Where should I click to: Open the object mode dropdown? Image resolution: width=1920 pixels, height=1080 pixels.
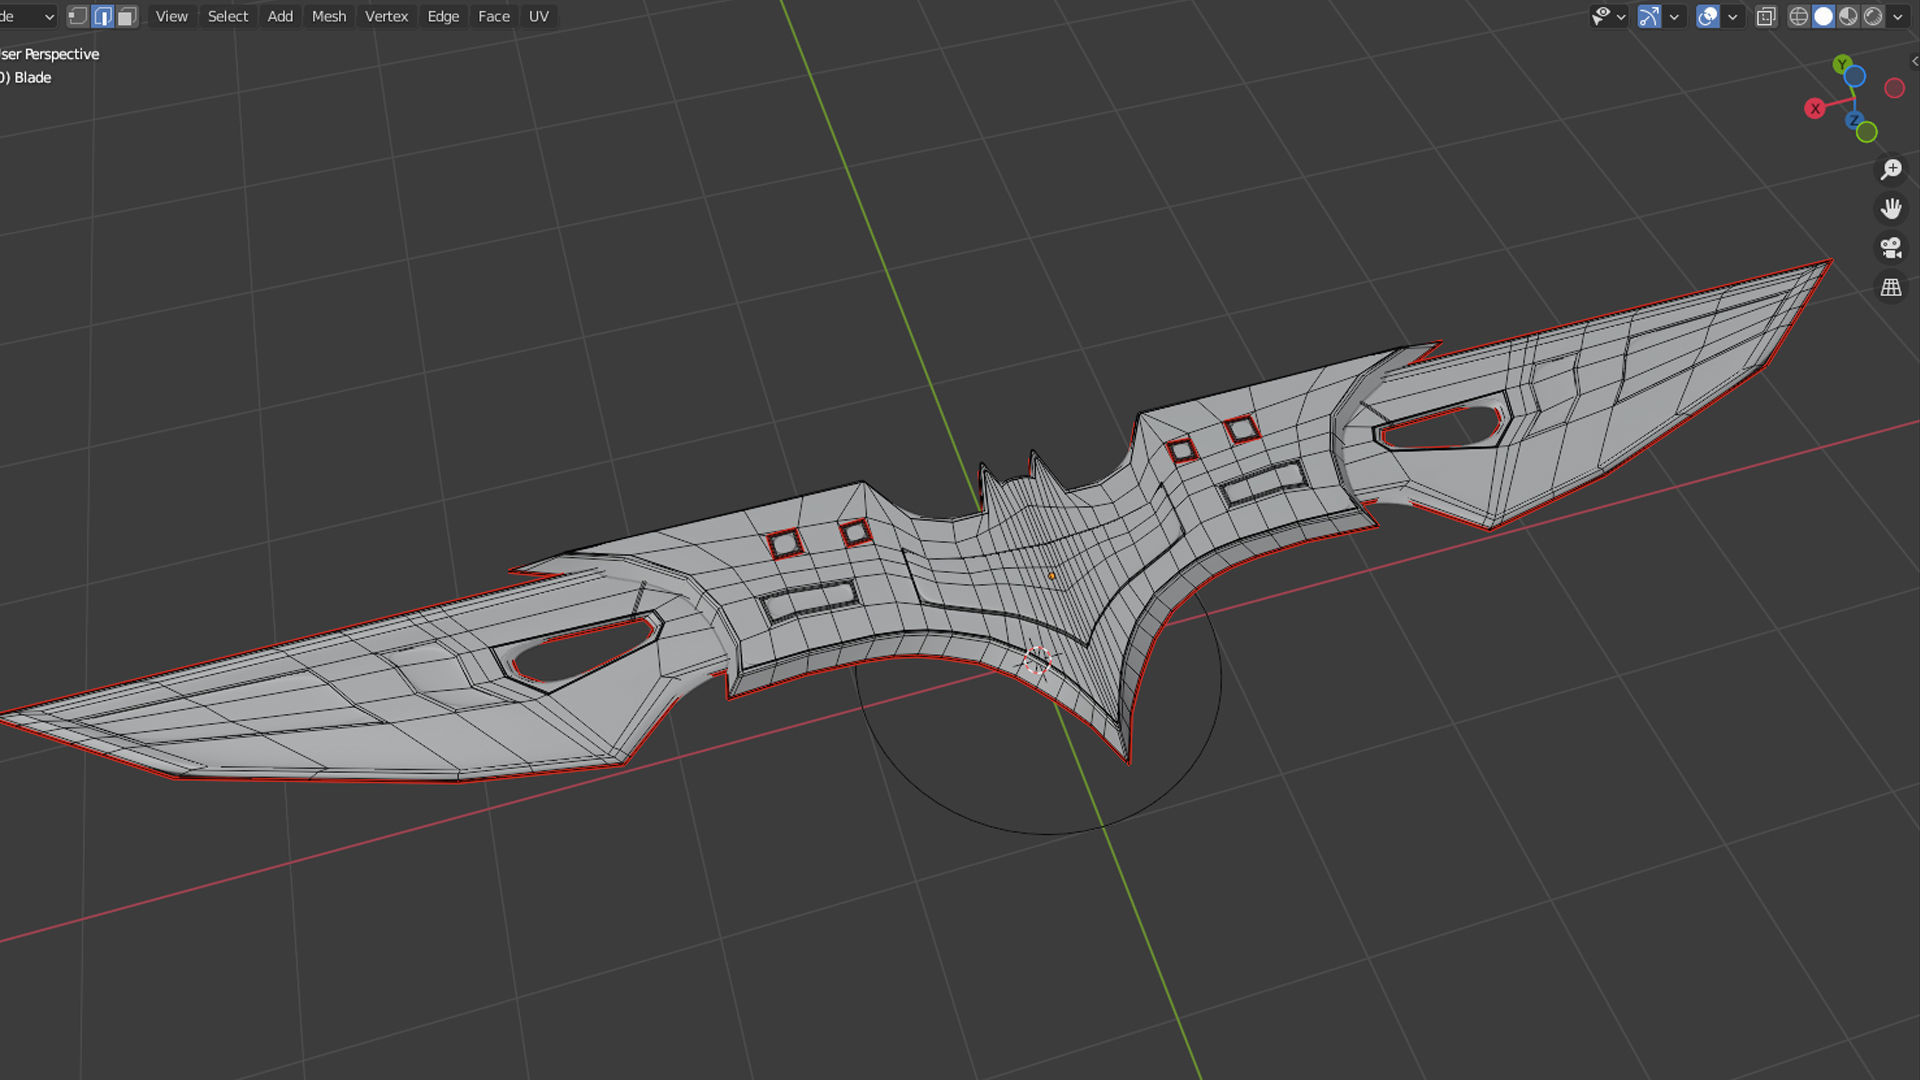(28, 16)
